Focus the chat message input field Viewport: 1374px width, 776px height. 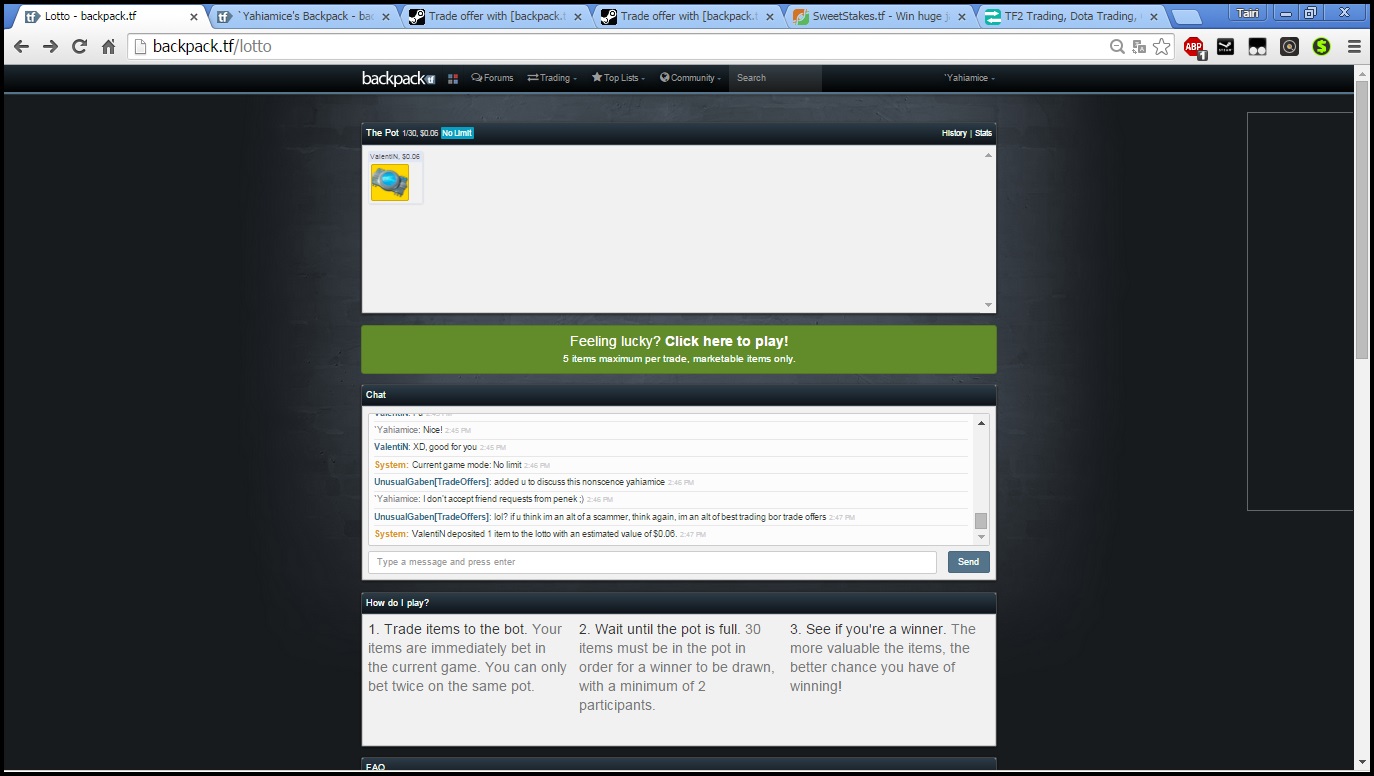tap(652, 562)
